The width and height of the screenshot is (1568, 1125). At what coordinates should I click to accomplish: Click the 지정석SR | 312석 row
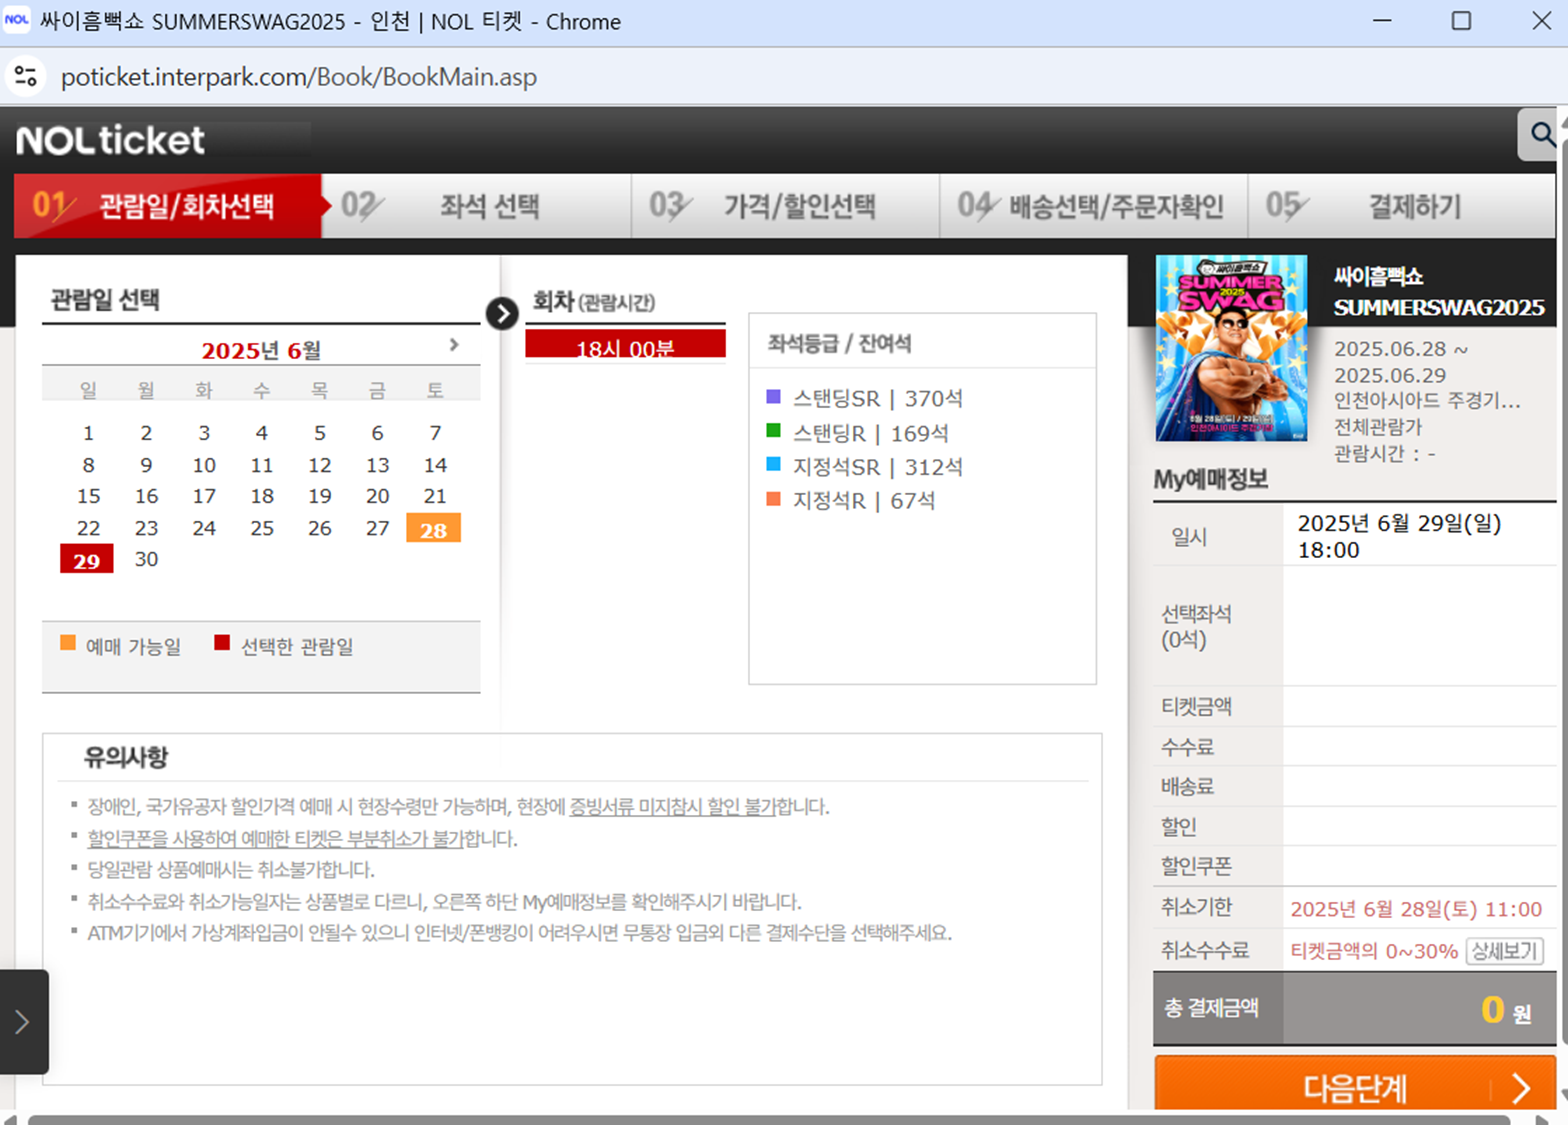click(865, 466)
